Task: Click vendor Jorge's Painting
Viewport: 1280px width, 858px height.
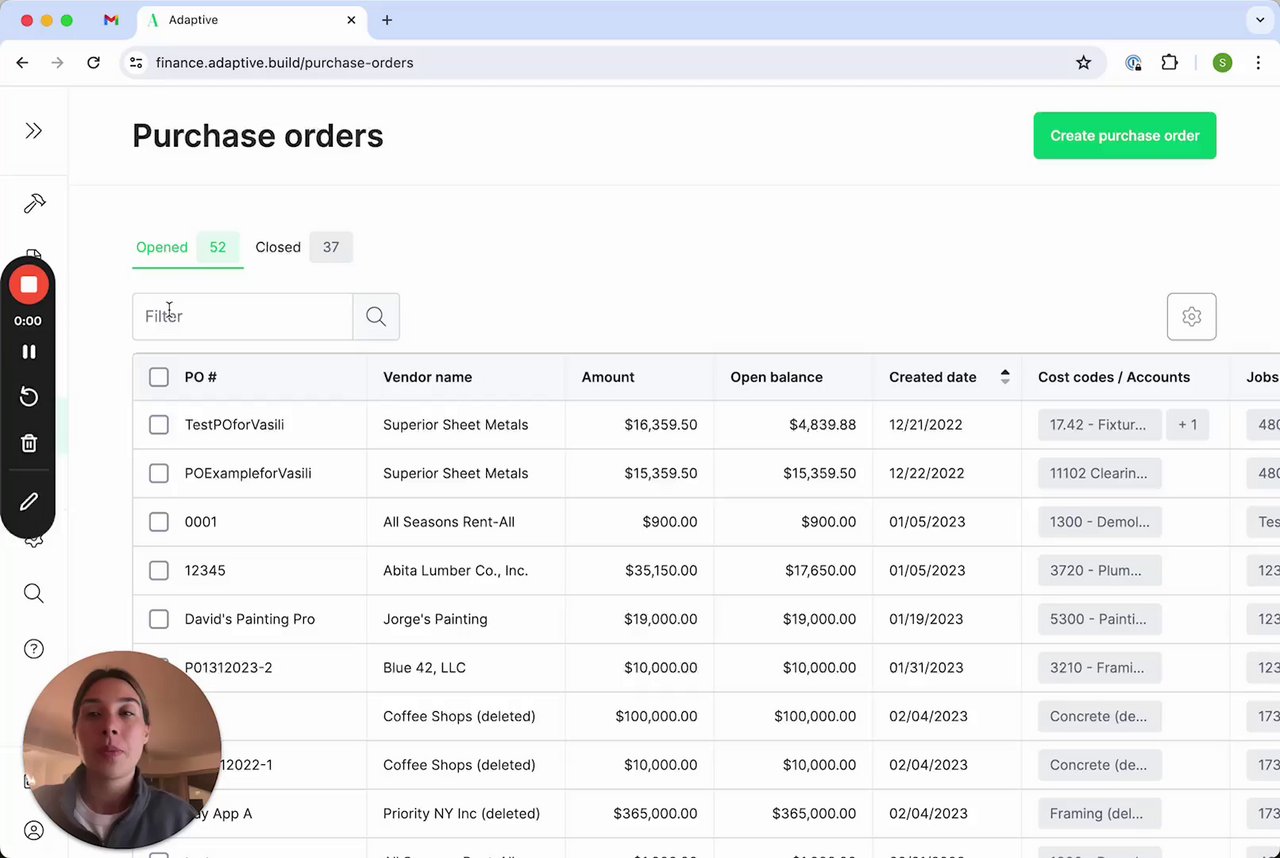Action: [435, 619]
